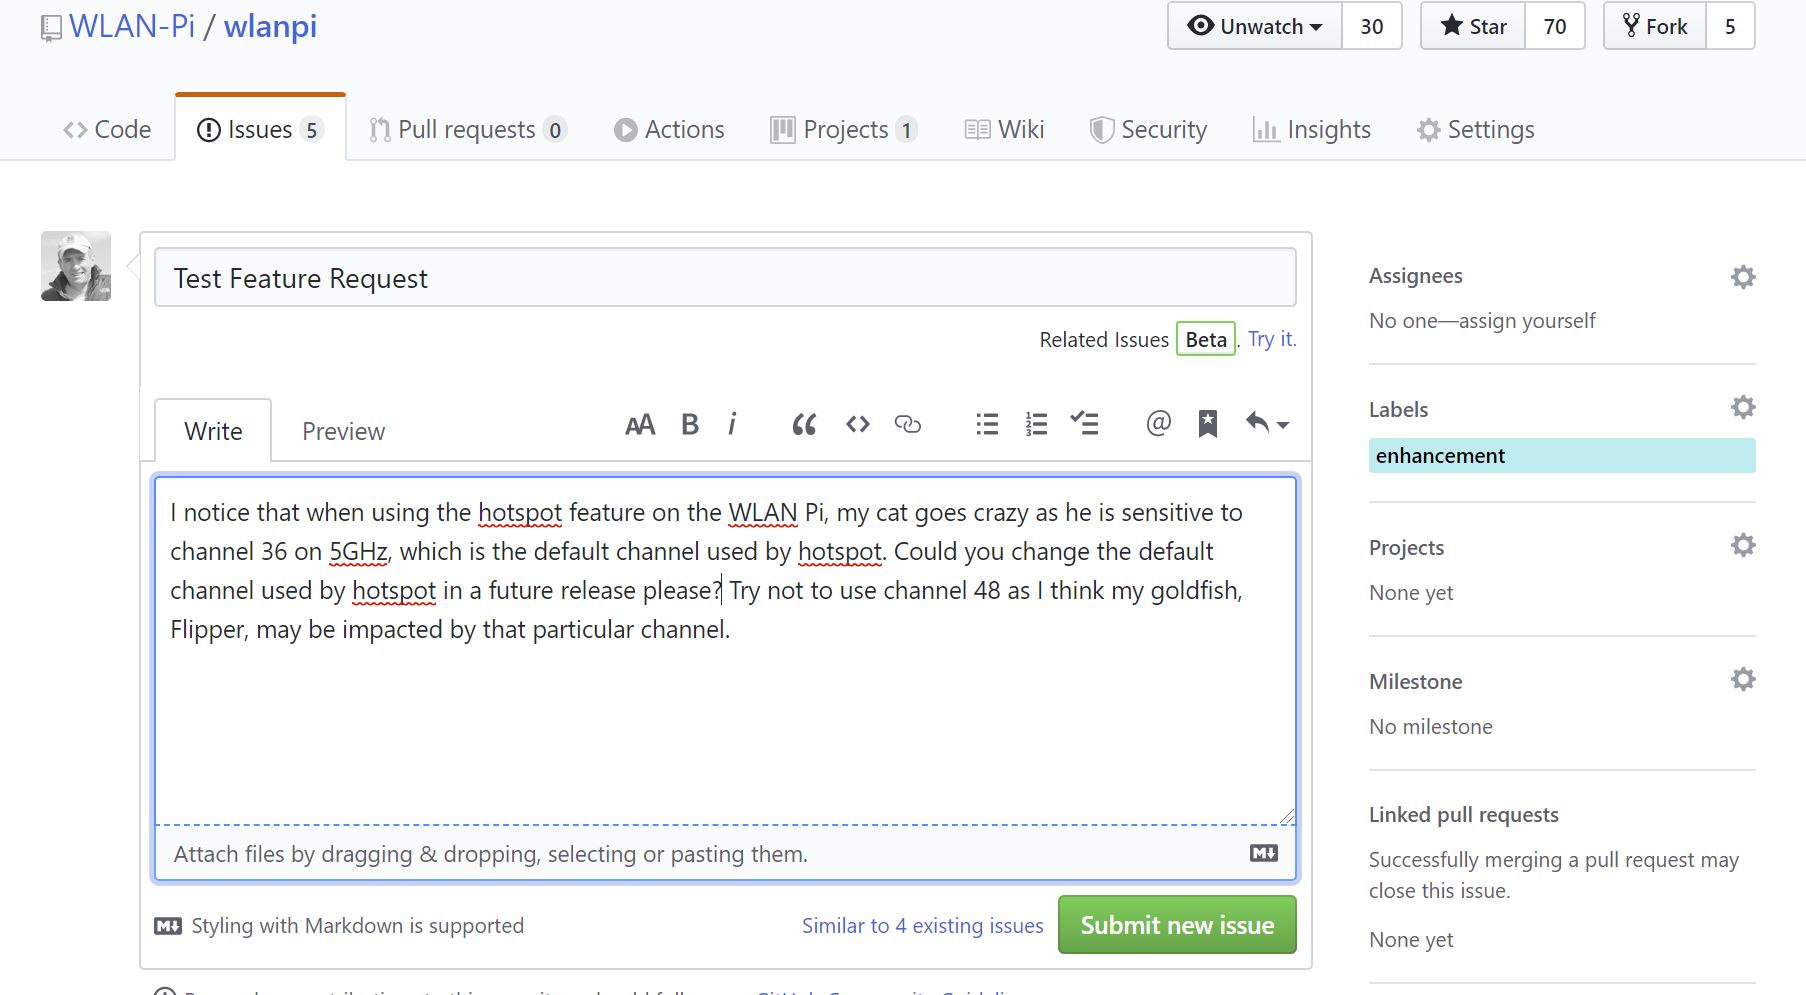Click assign yourself link
Image resolution: width=1806 pixels, height=995 pixels.
1527,321
